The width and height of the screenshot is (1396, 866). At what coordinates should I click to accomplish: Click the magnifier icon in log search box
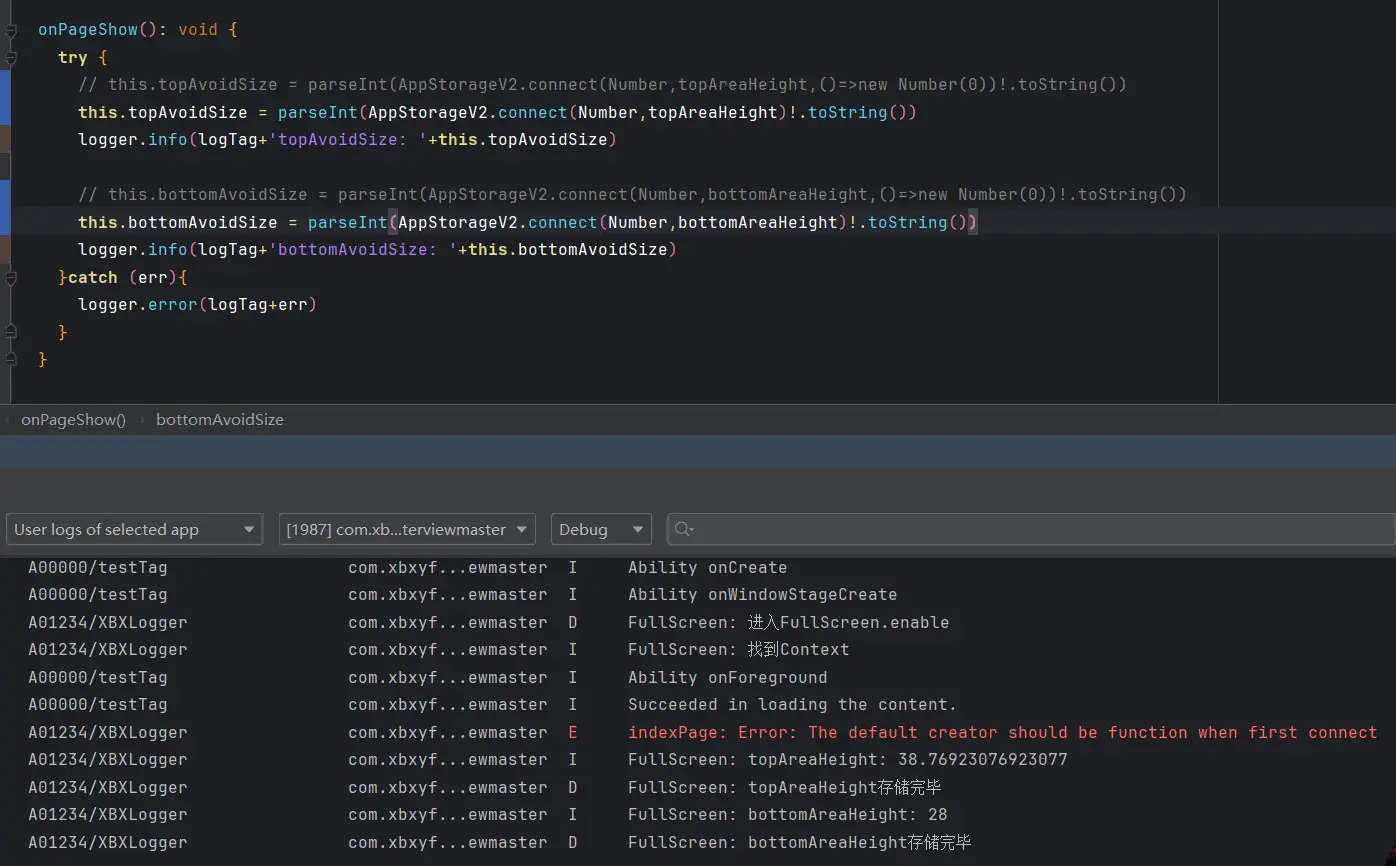[x=684, y=529]
